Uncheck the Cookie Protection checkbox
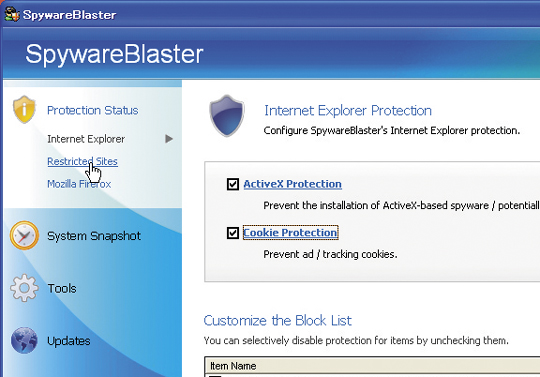The image size is (540, 377). (233, 233)
